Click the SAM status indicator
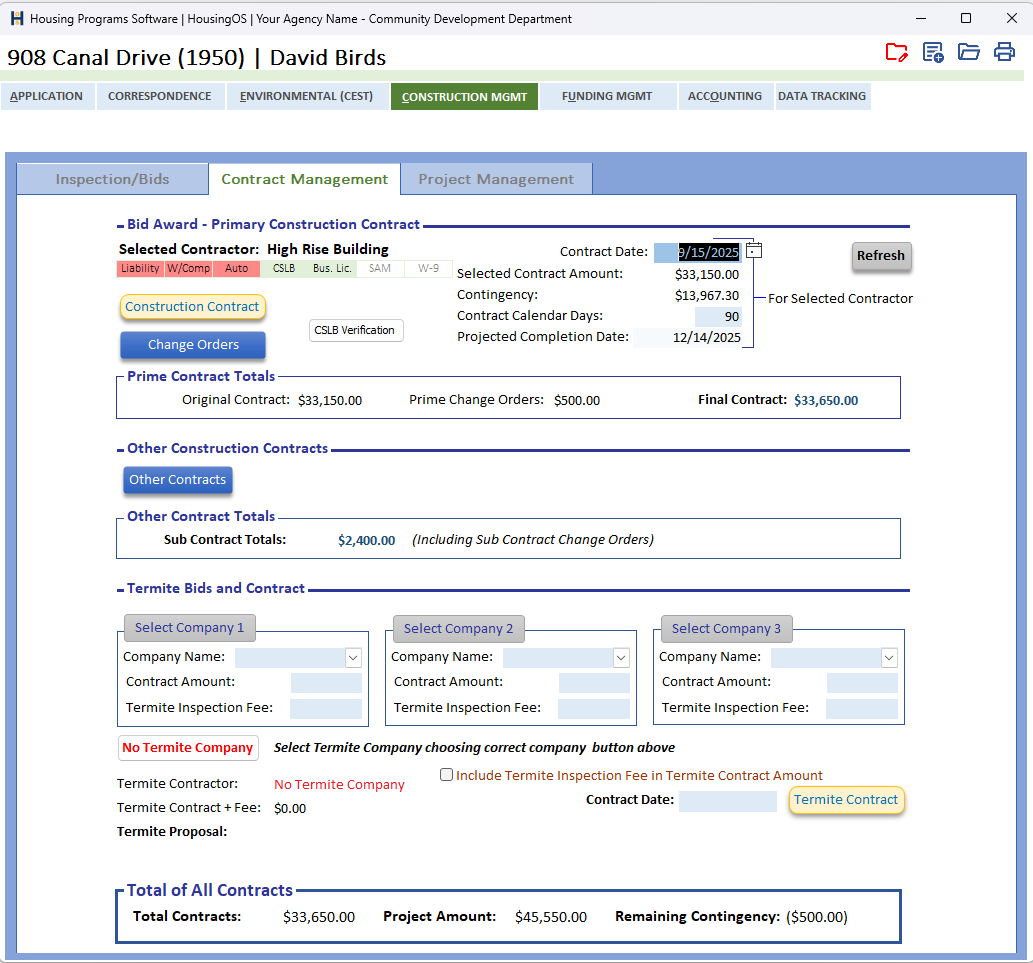 [x=380, y=269]
